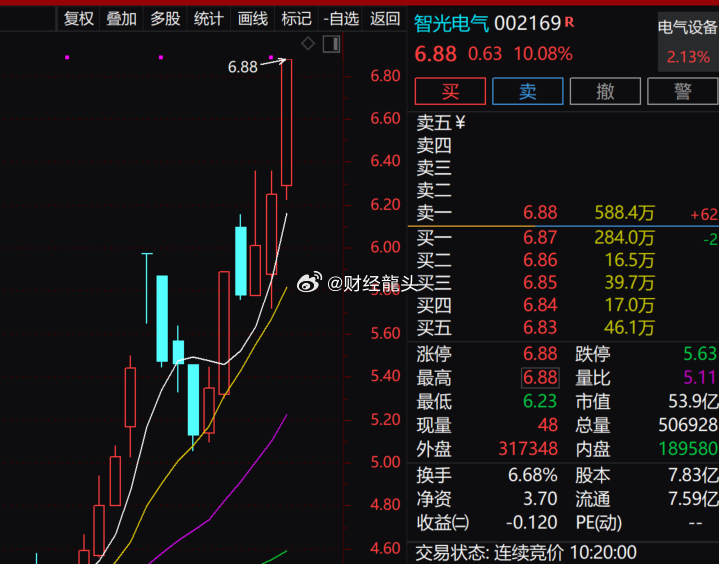Open the 叠加 overlay option
This screenshot has height=564, width=719.
tap(122, 19)
